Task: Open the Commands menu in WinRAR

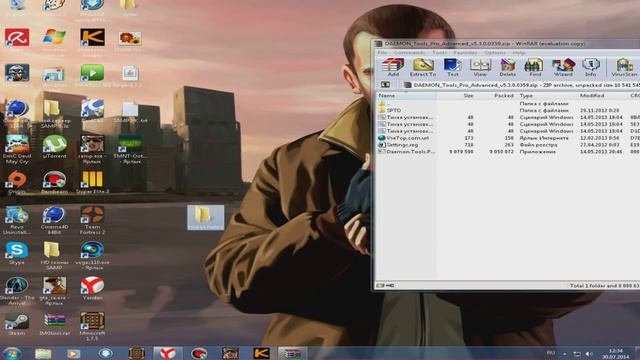Action: (409, 53)
